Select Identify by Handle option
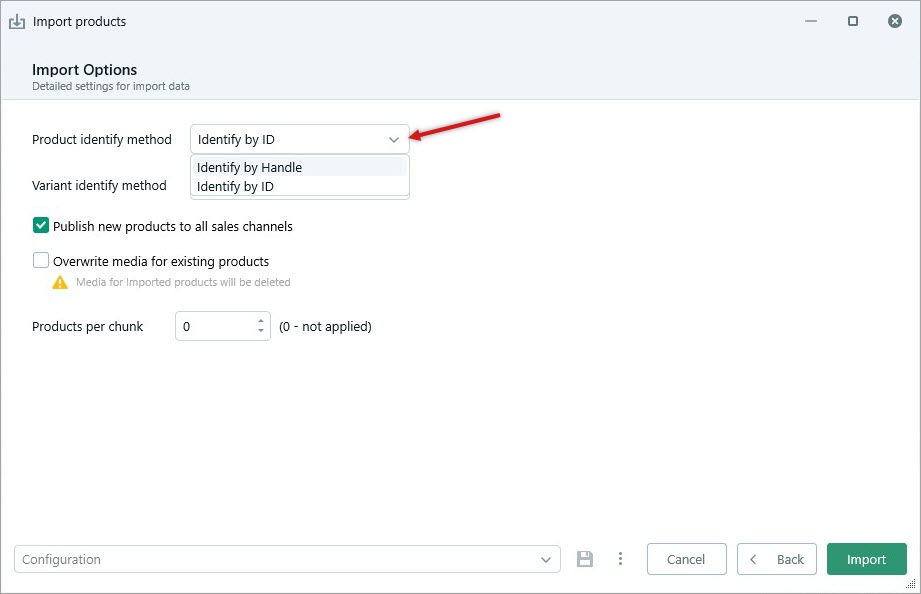The width and height of the screenshot is (921, 594). pyautogui.click(x=300, y=167)
